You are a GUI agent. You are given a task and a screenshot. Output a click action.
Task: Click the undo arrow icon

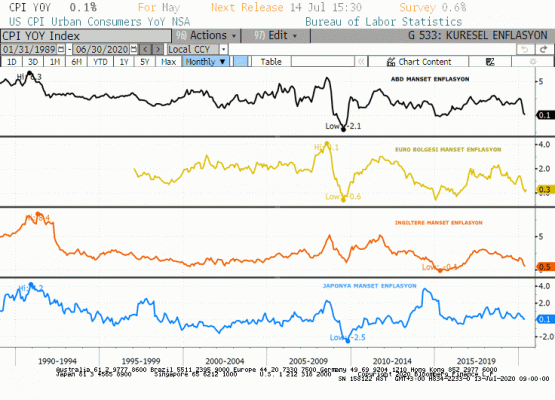(525, 50)
